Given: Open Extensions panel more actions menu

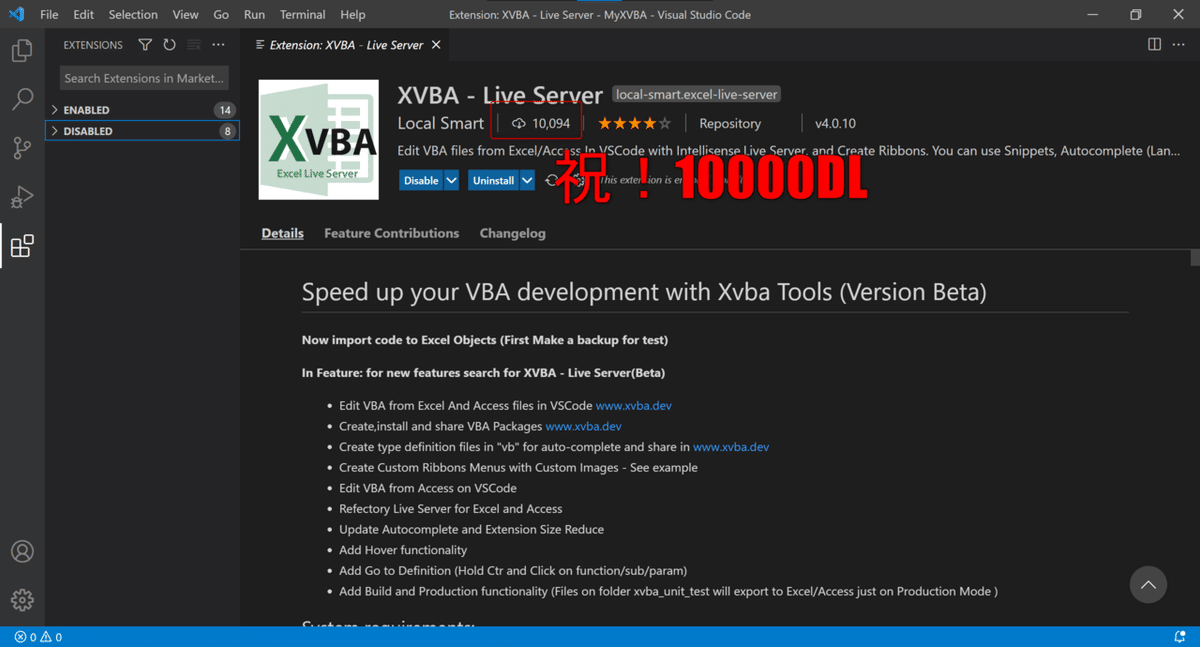Looking at the screenshot, I should 218,45.
